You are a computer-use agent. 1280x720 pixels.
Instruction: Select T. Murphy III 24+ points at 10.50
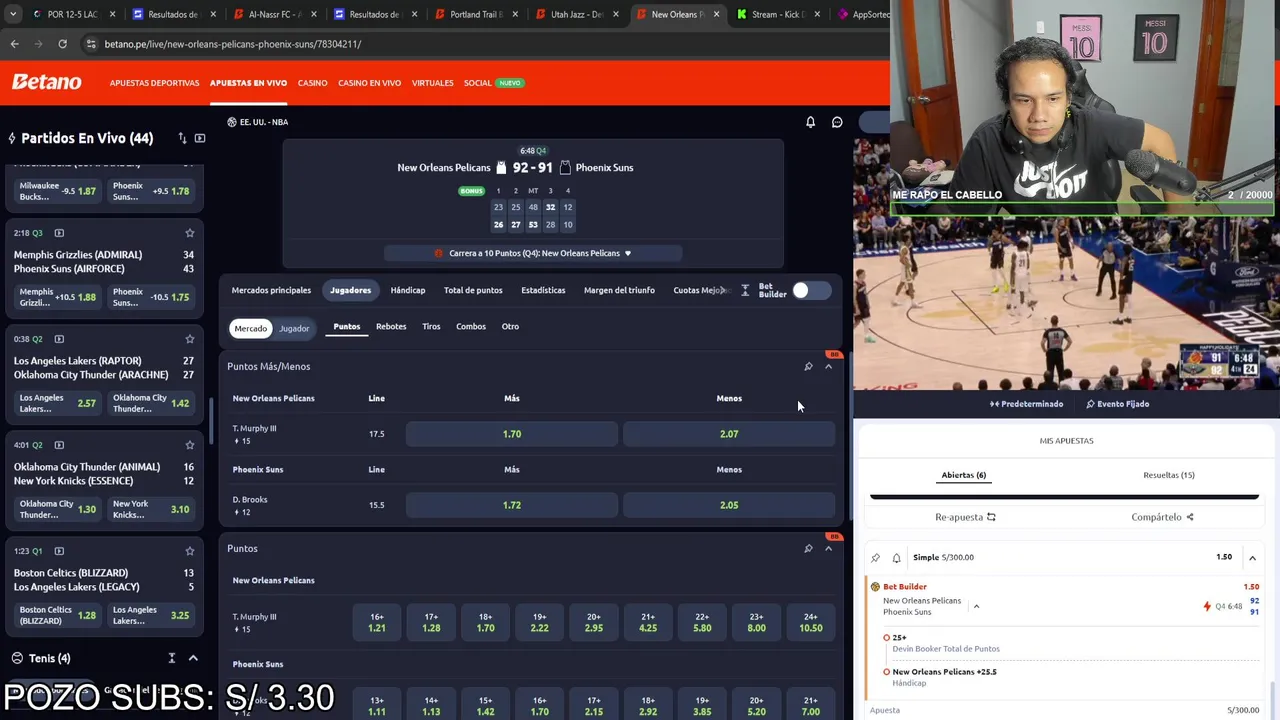810,622
